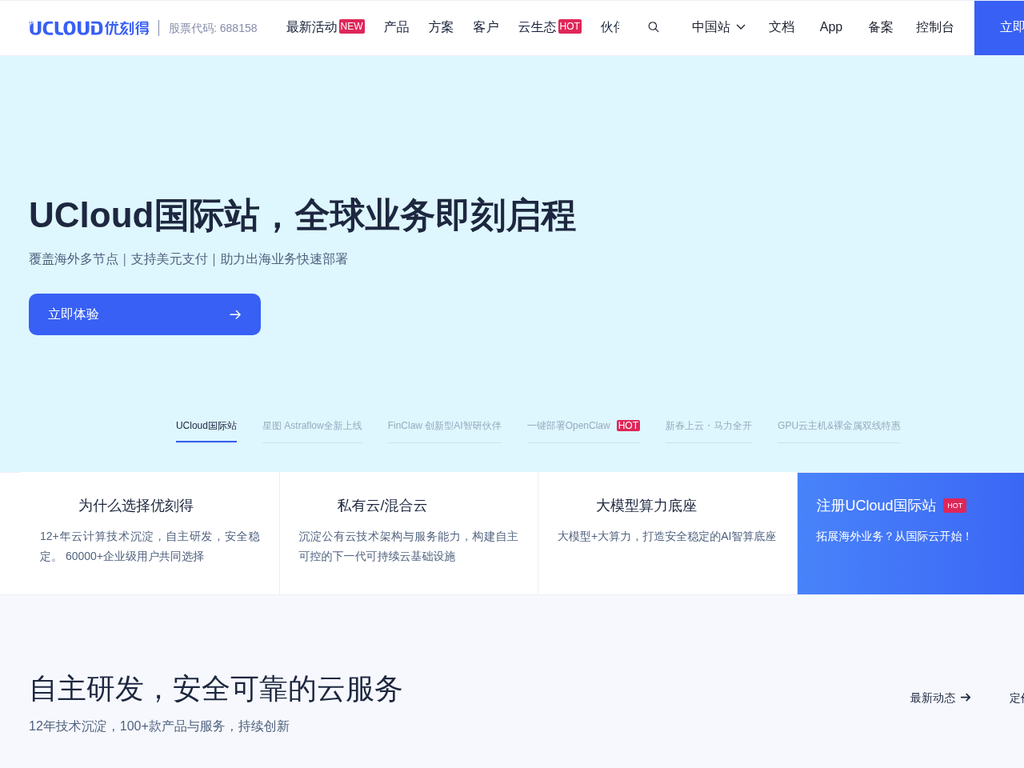Viewport: 1024px width, 768px height.
Task: Open the 大模型算力底座 card
Action: point(667,533)
